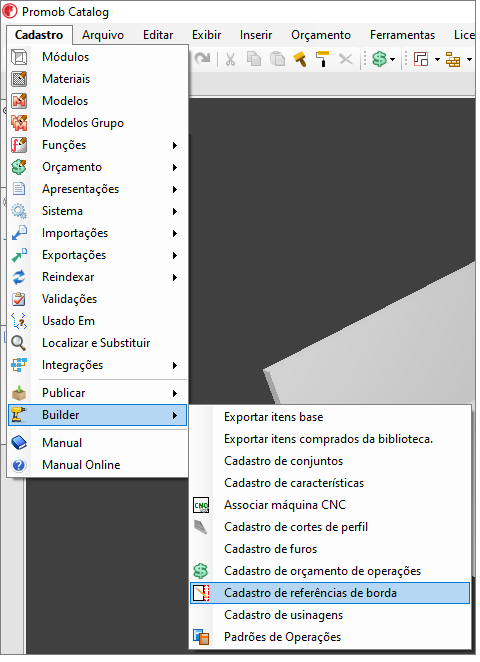The width and height of the screenshot is (480, 662).
Task: Click the Associar máquina CNC icon
Action: tap(201, 505)
